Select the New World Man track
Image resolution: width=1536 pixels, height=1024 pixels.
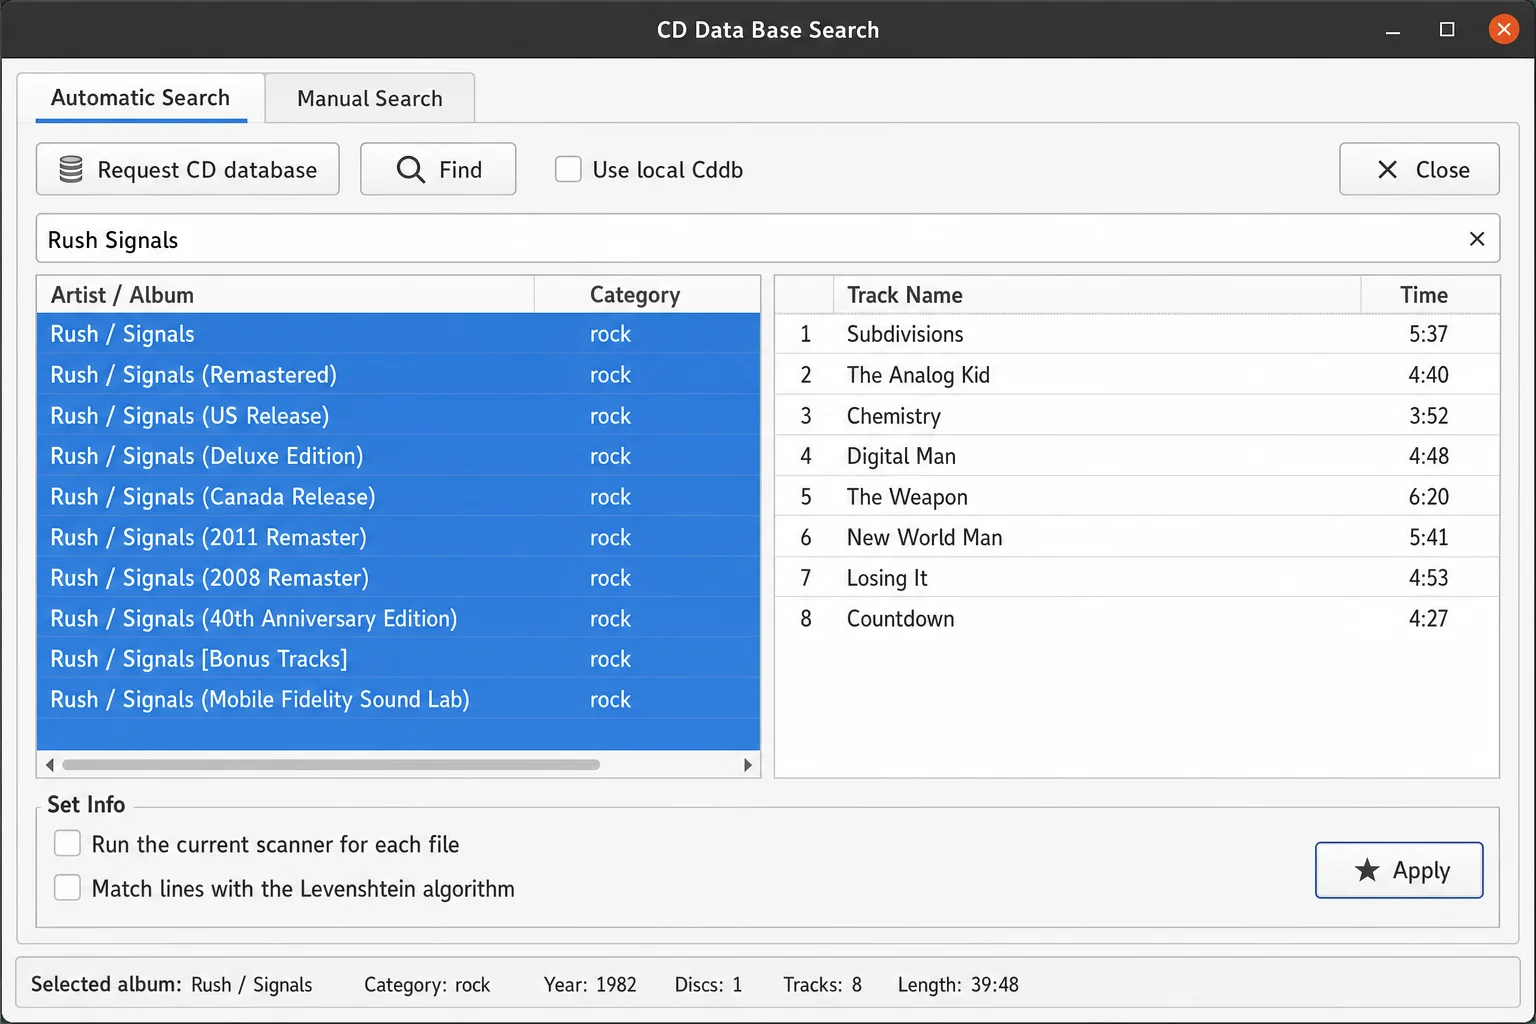pos(1137,537)
